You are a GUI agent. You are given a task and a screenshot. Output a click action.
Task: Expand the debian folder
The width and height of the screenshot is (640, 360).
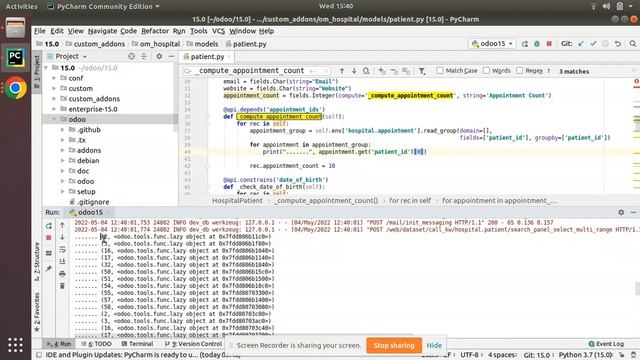[62, 160]
